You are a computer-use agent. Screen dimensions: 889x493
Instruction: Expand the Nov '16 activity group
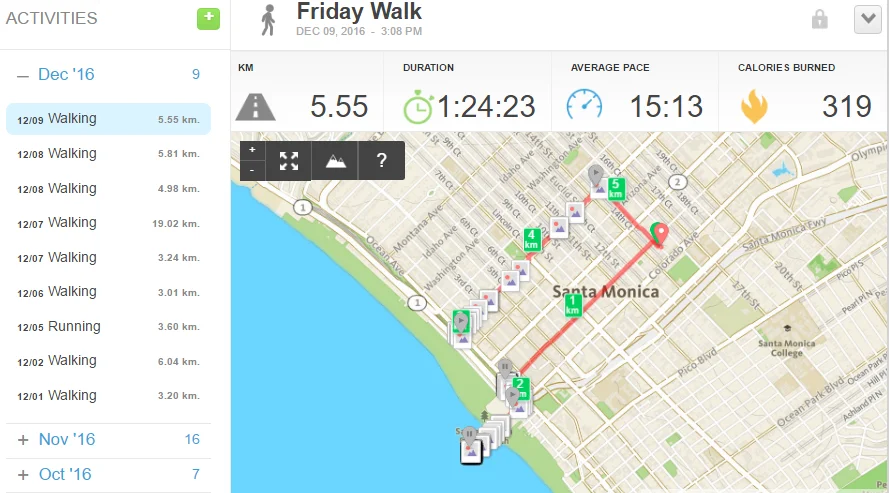(23, 440)
